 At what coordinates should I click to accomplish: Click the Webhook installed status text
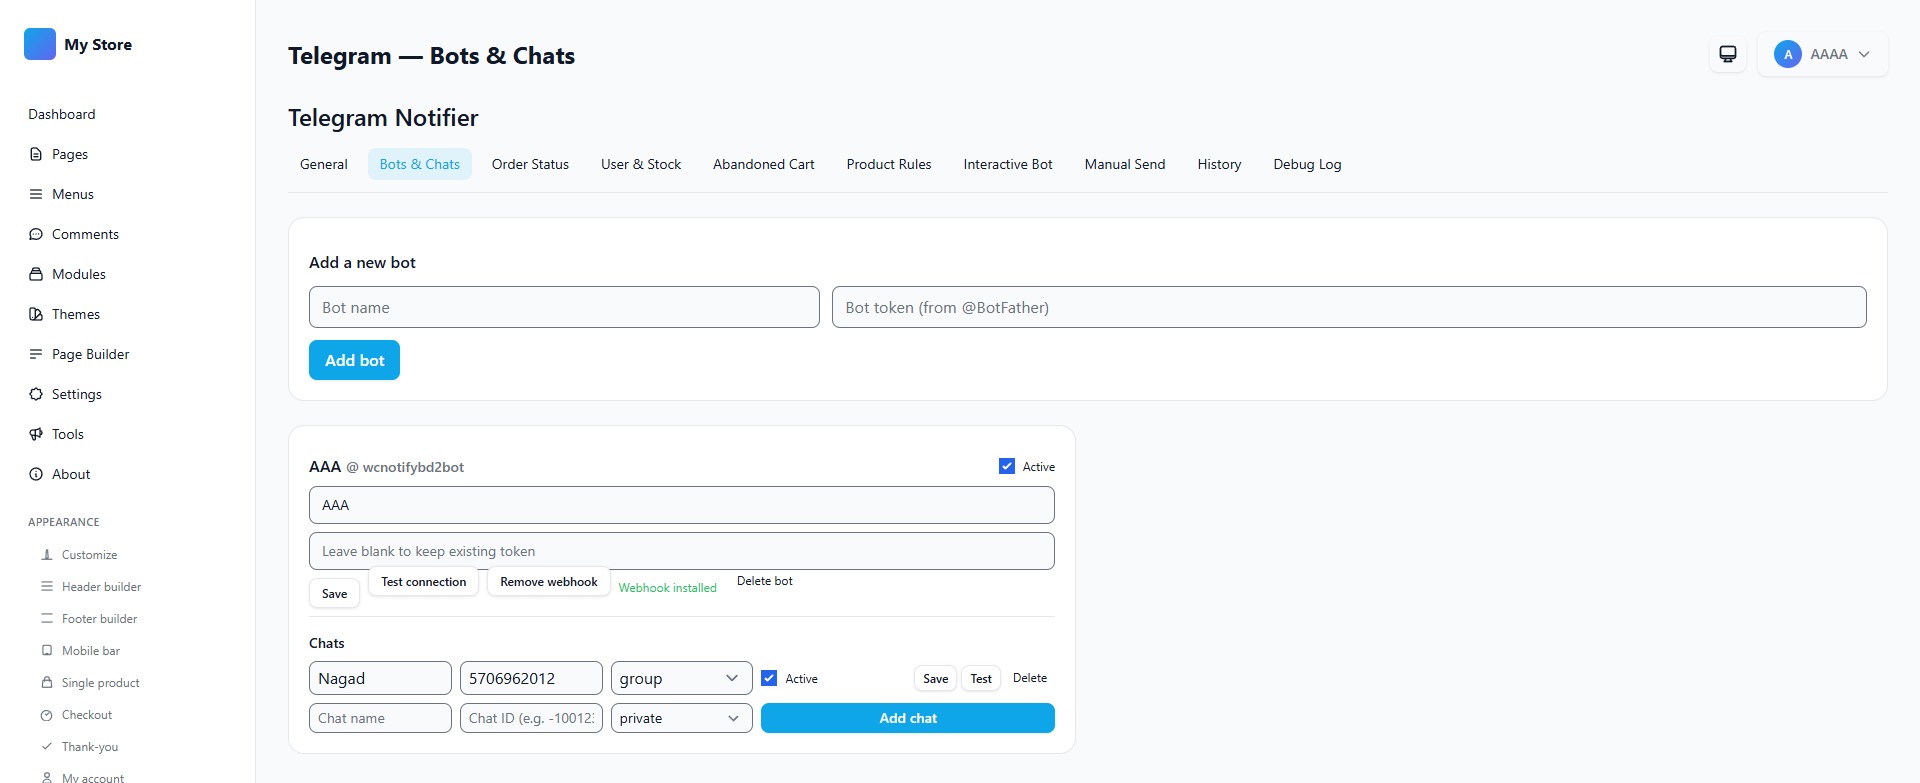click(668, 588)
